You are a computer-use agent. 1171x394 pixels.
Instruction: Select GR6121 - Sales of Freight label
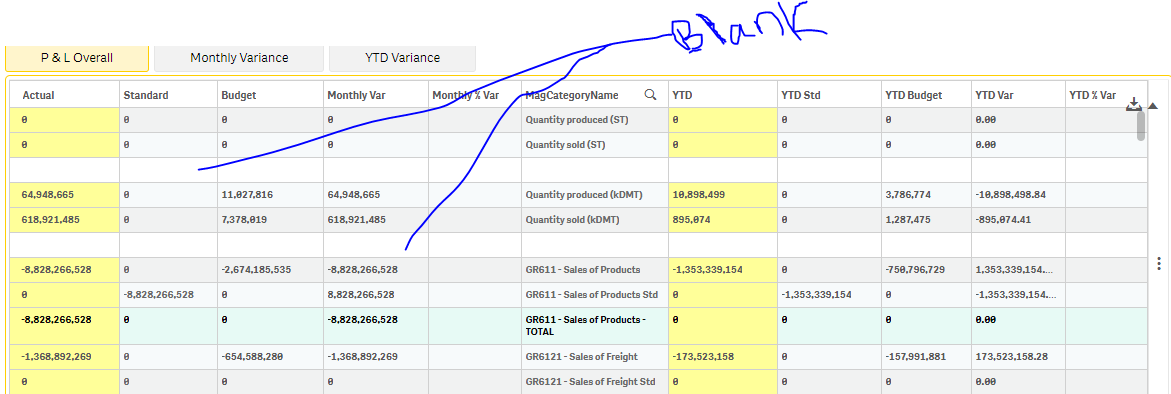[581, 357]
